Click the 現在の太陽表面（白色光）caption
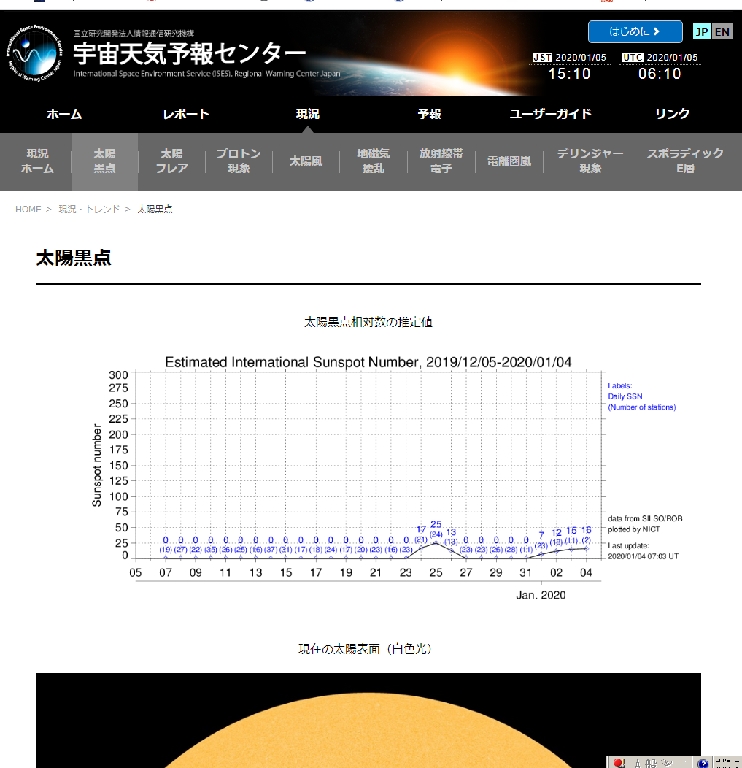This screenshot has width=742, height=768. [364, 649]
